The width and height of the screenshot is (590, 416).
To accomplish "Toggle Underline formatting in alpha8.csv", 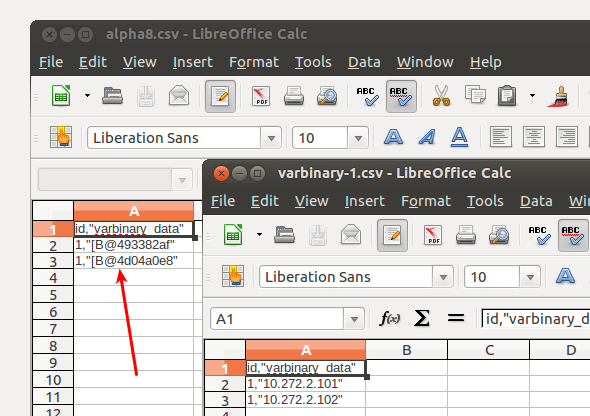I will pyautogui.click(x=459, y=137).
